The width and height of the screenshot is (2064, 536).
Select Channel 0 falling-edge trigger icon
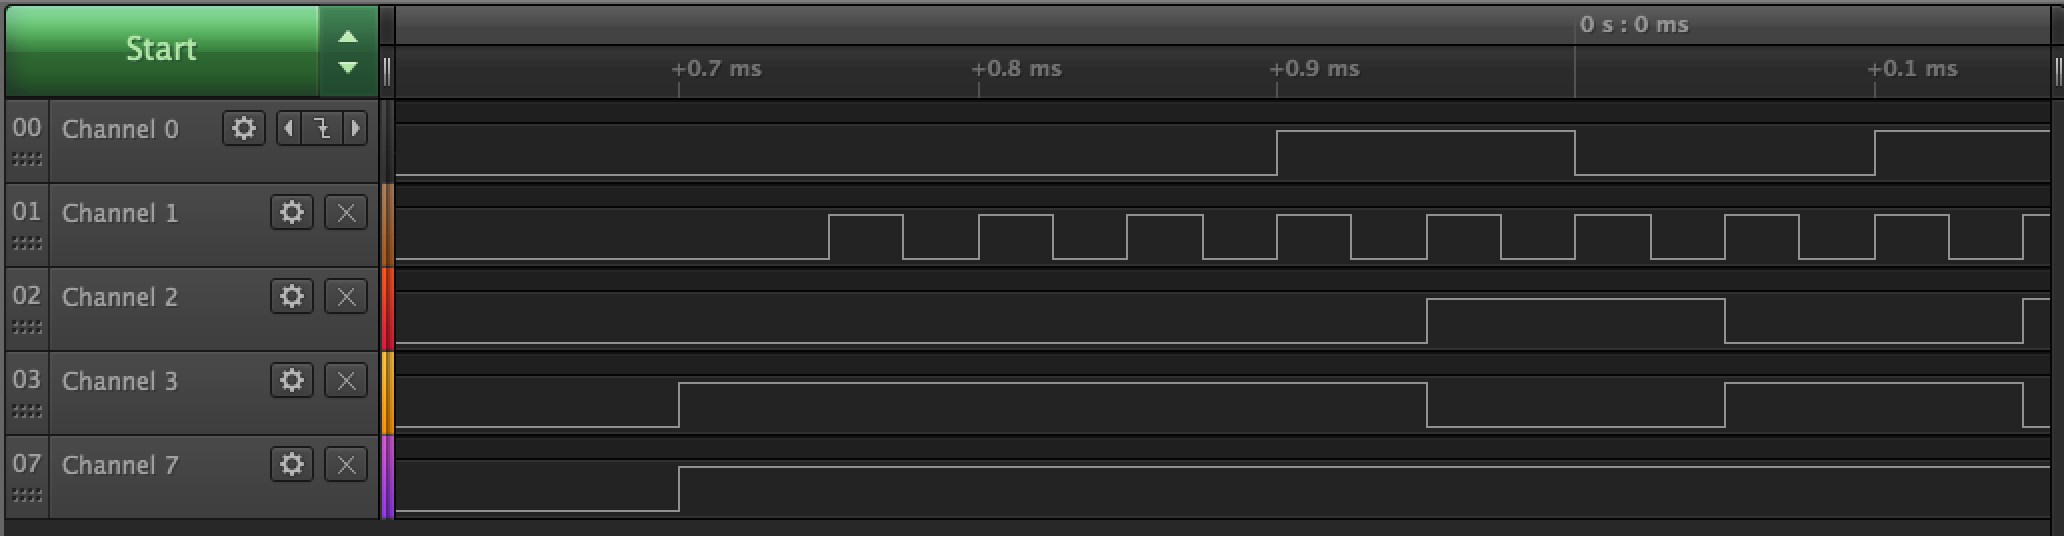(x=322, y=128)
